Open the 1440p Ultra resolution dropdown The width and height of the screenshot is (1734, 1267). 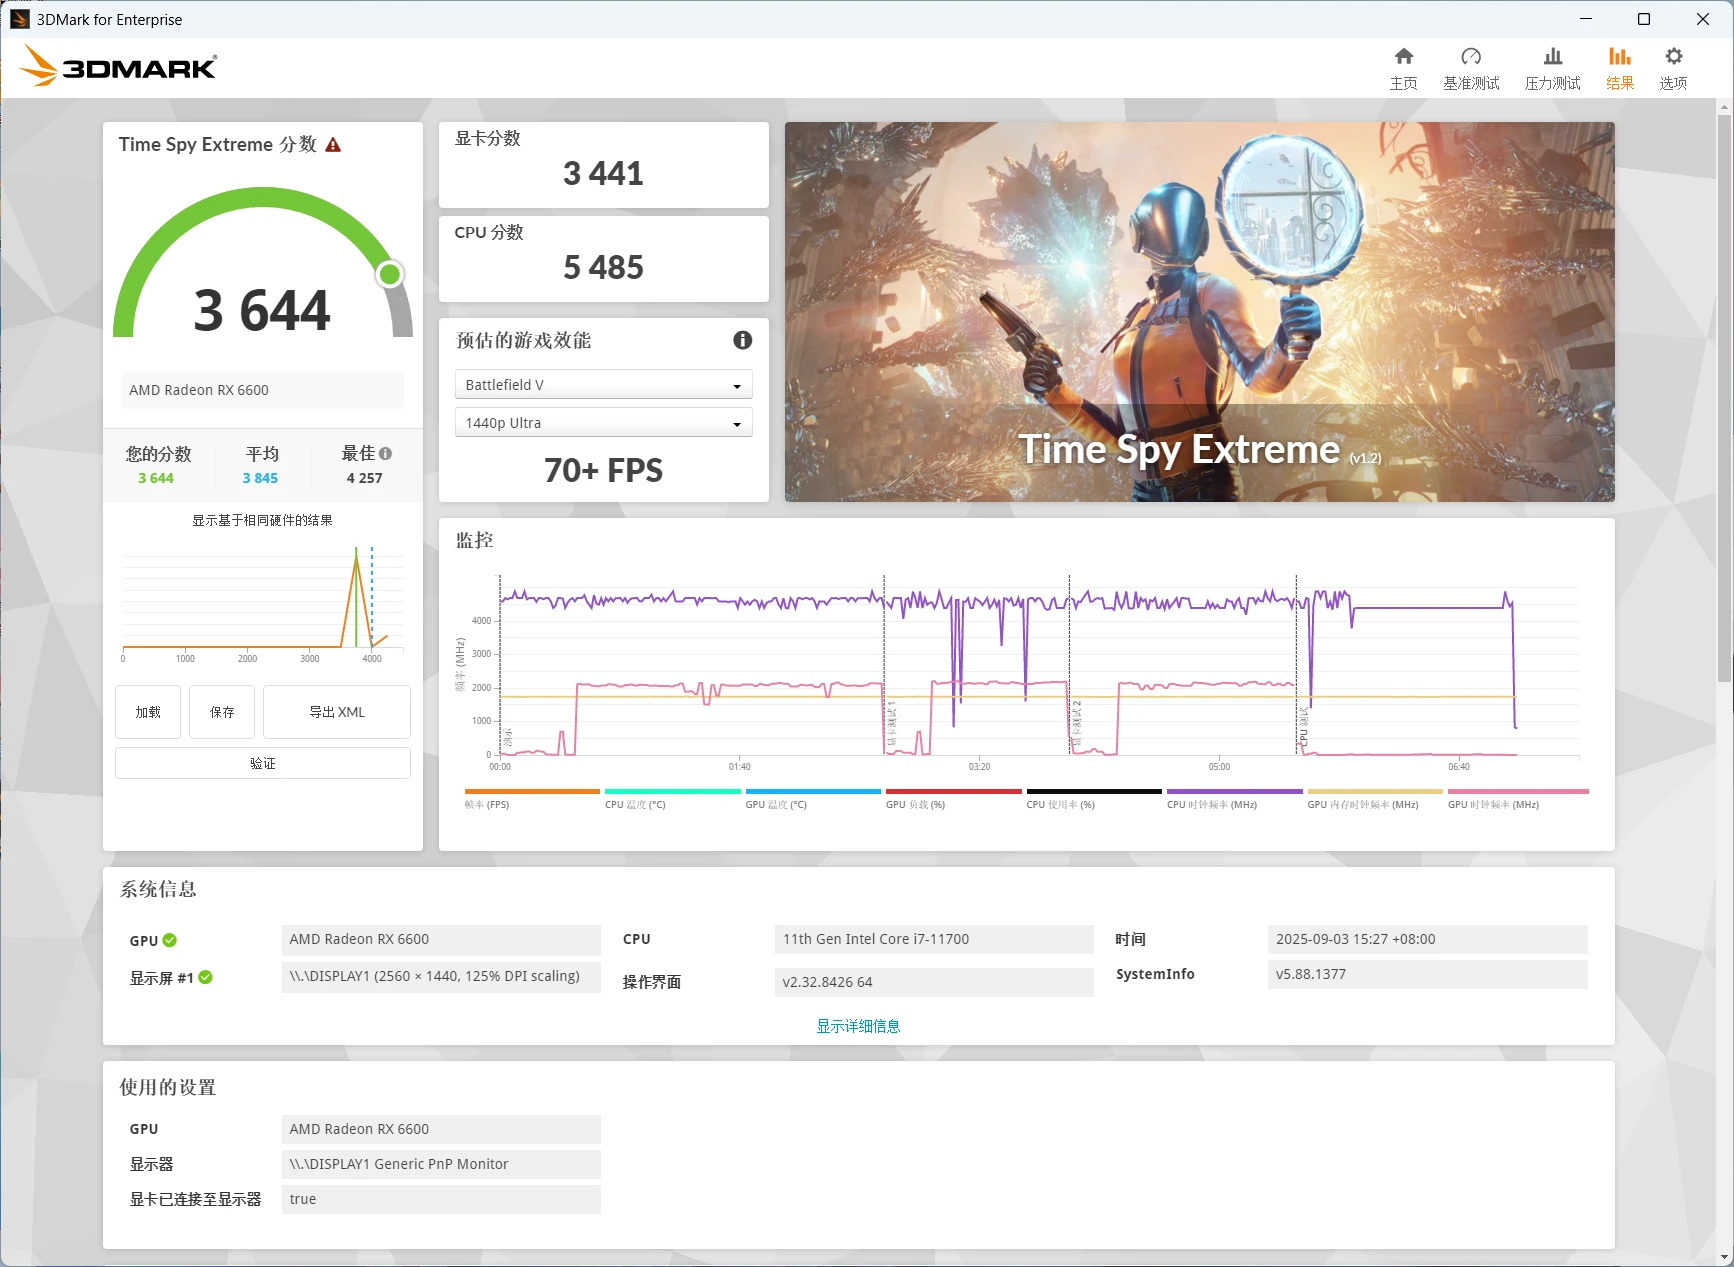click(x=603, y=423)
